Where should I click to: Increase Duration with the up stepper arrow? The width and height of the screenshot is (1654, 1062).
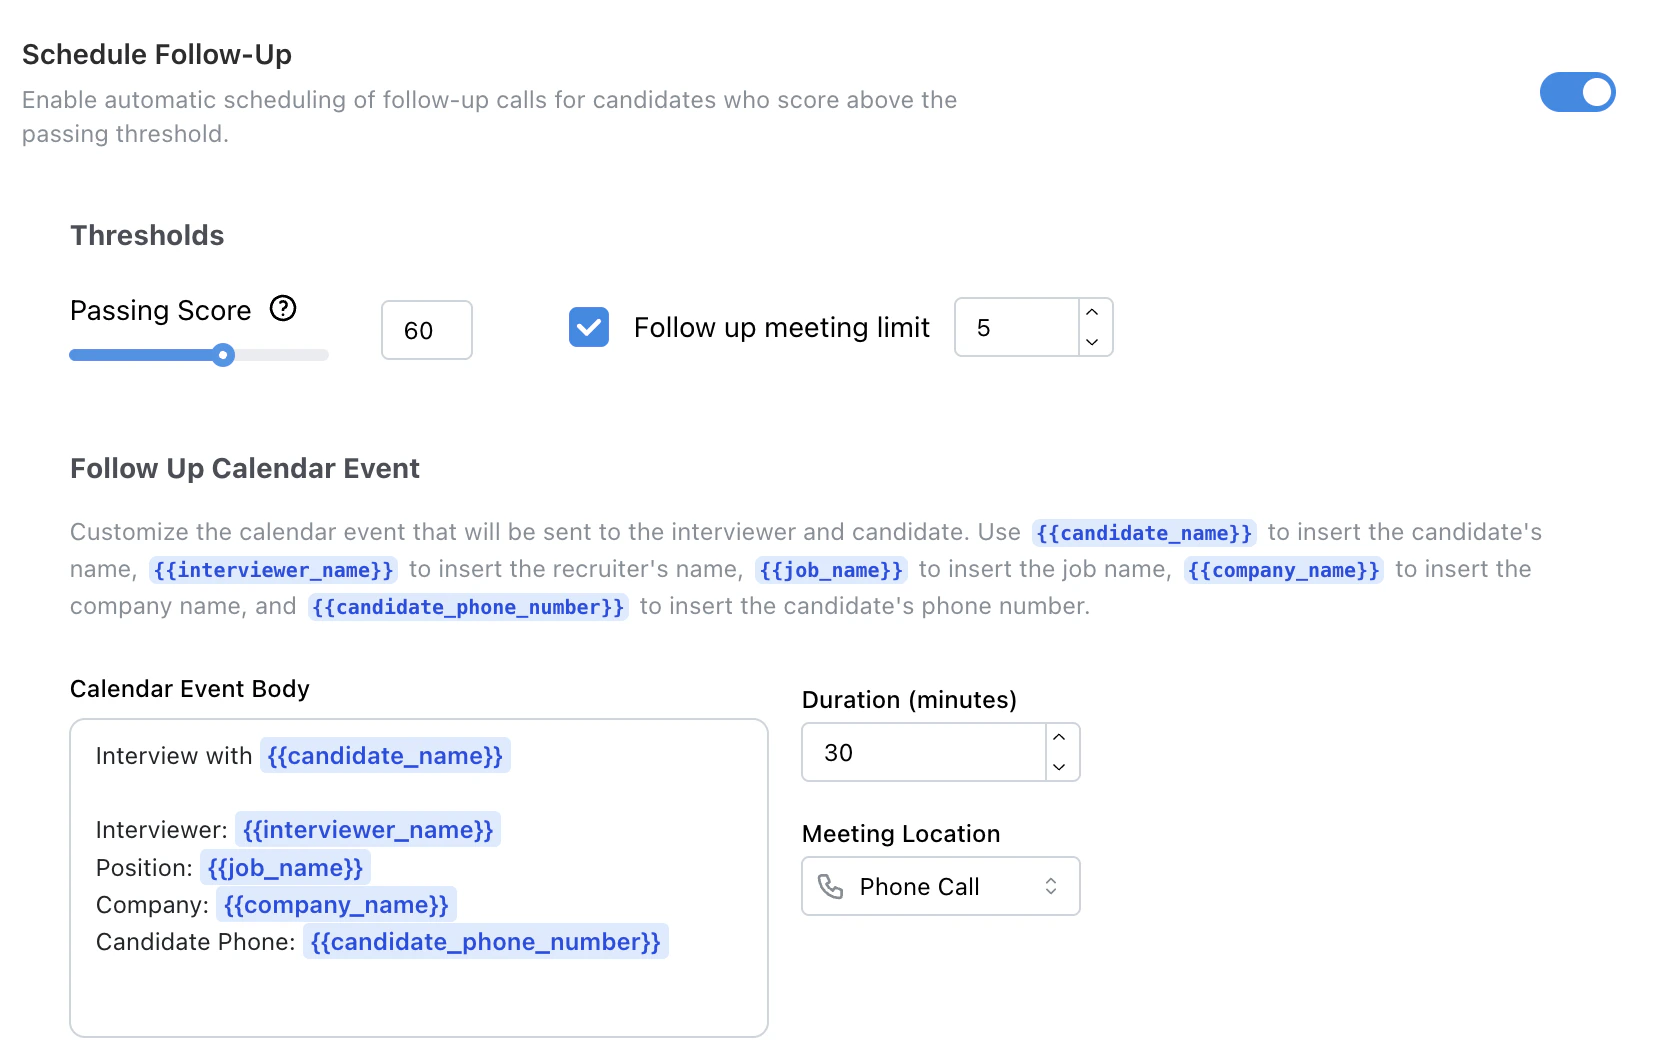click(x=1058, y=737)
